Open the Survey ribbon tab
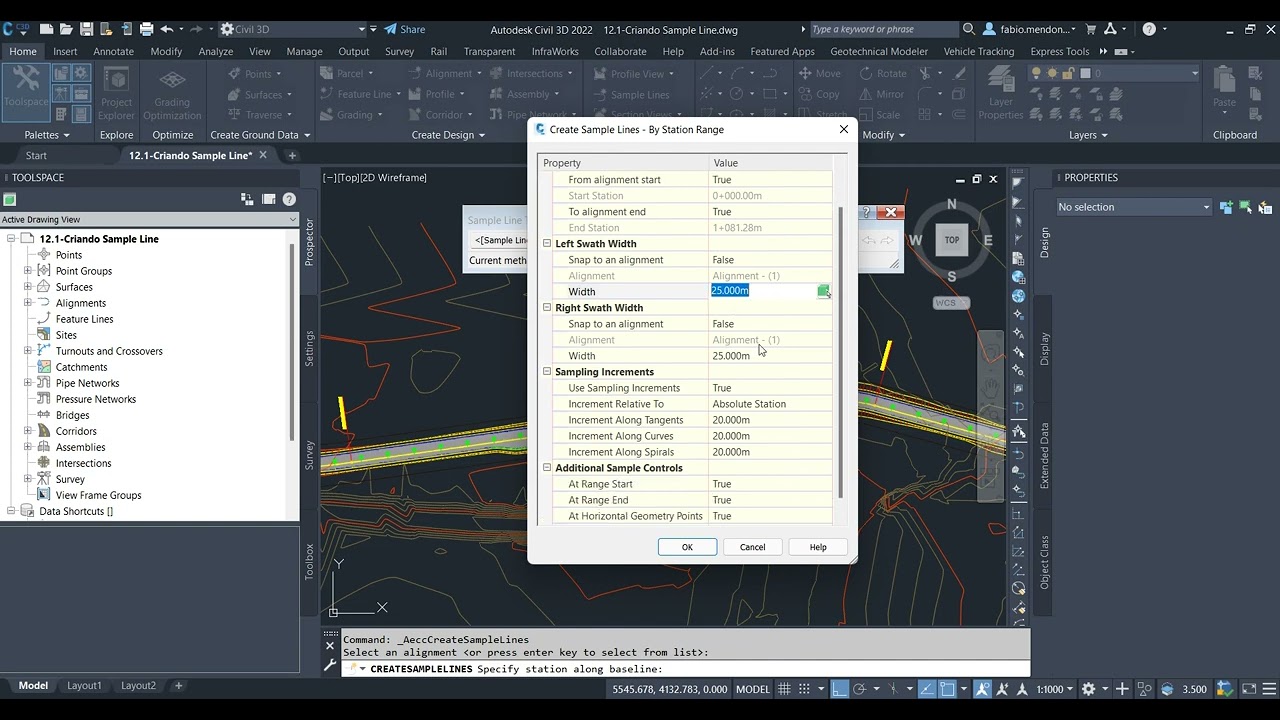Screen dimensions: 1280x720 point(399,51)
